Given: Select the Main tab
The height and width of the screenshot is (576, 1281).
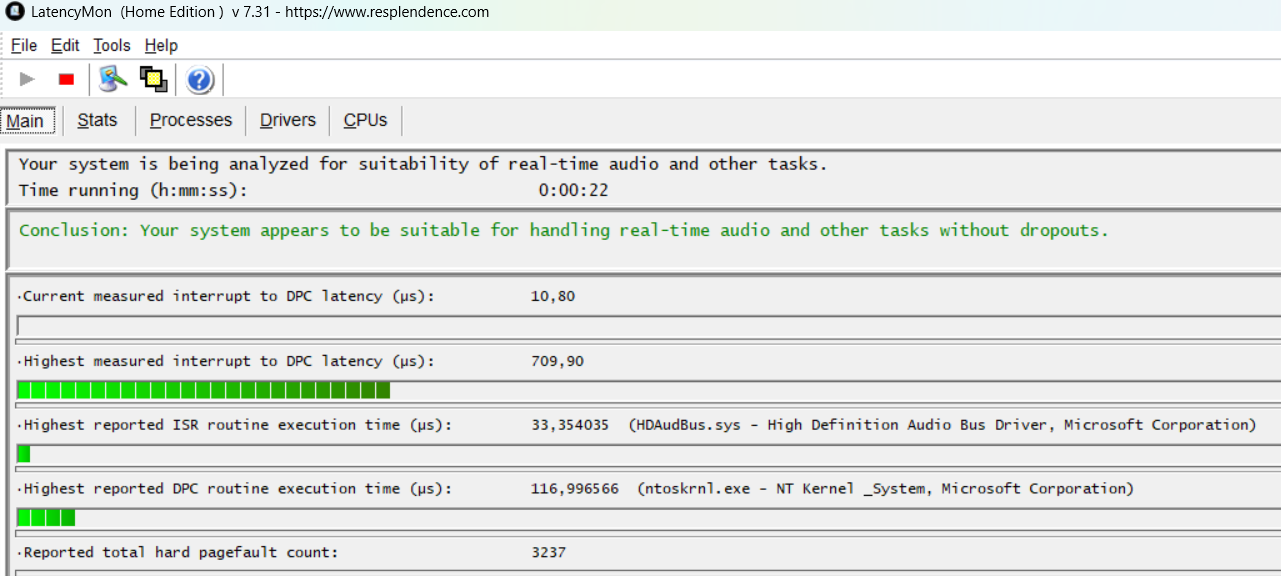Looking at the screenshot, I should click(x=27, y=119).
